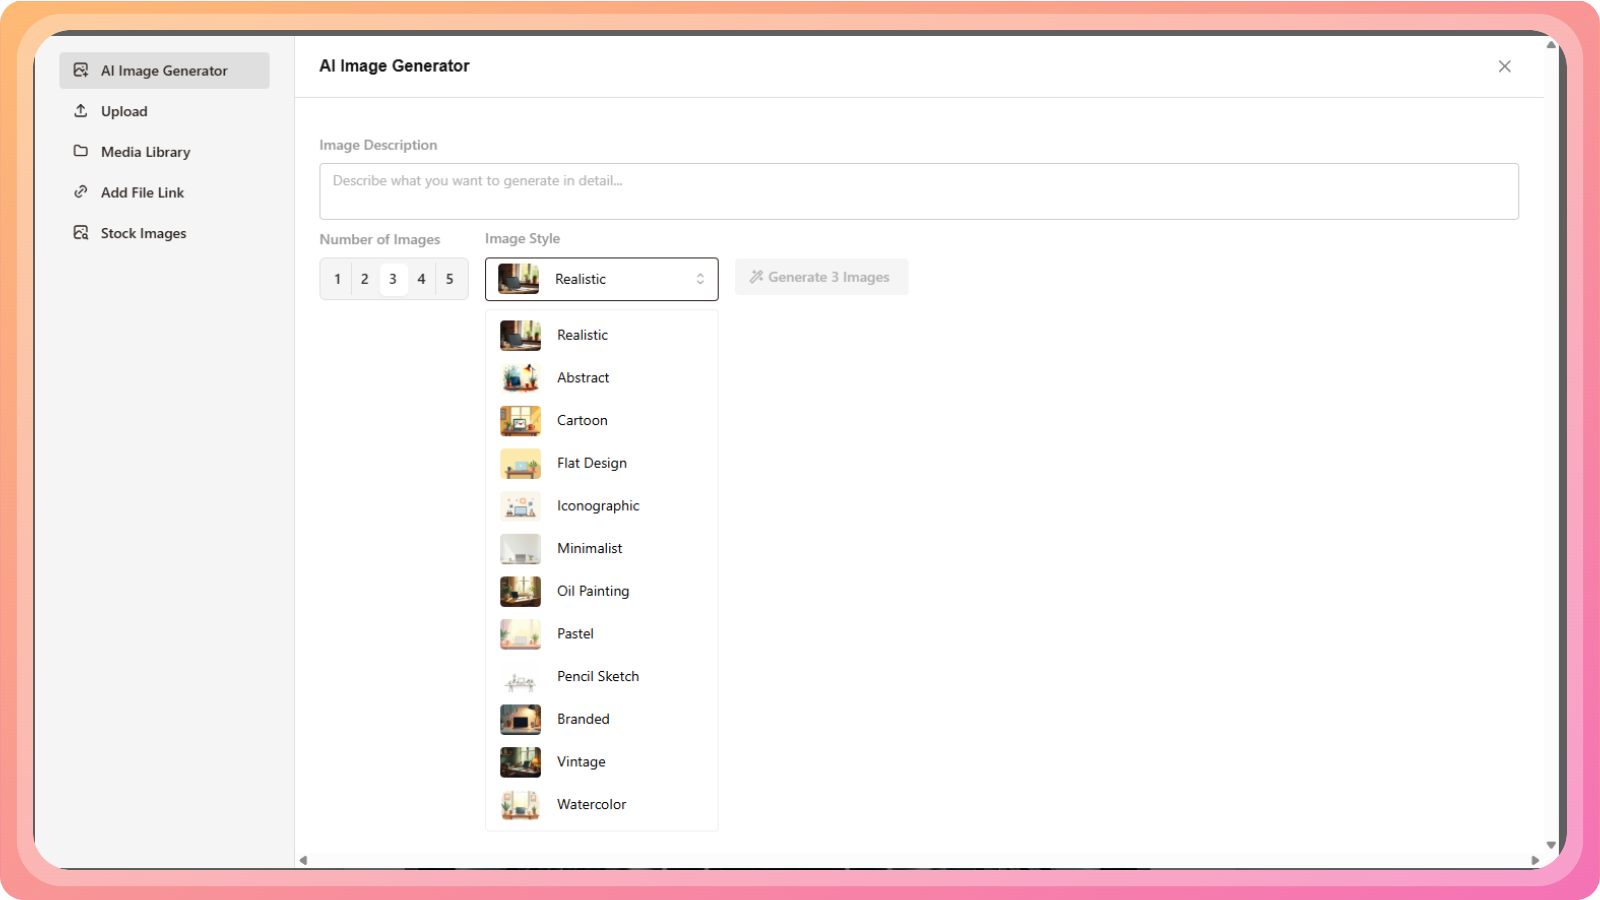Choose 5 as number of images
Screen dimensions: 1600x900
(450, 279)
